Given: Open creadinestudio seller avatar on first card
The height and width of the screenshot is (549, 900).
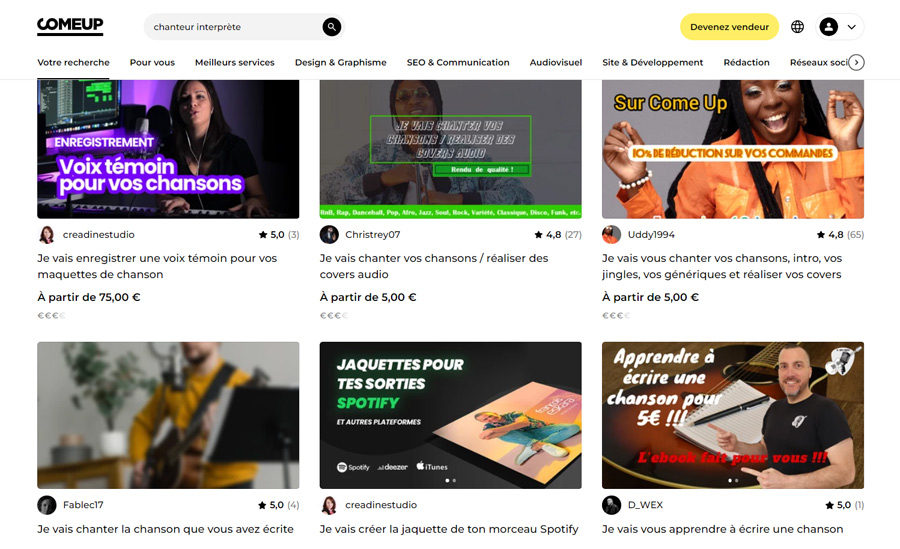Looking at the screenshot, I should (46, 234).
